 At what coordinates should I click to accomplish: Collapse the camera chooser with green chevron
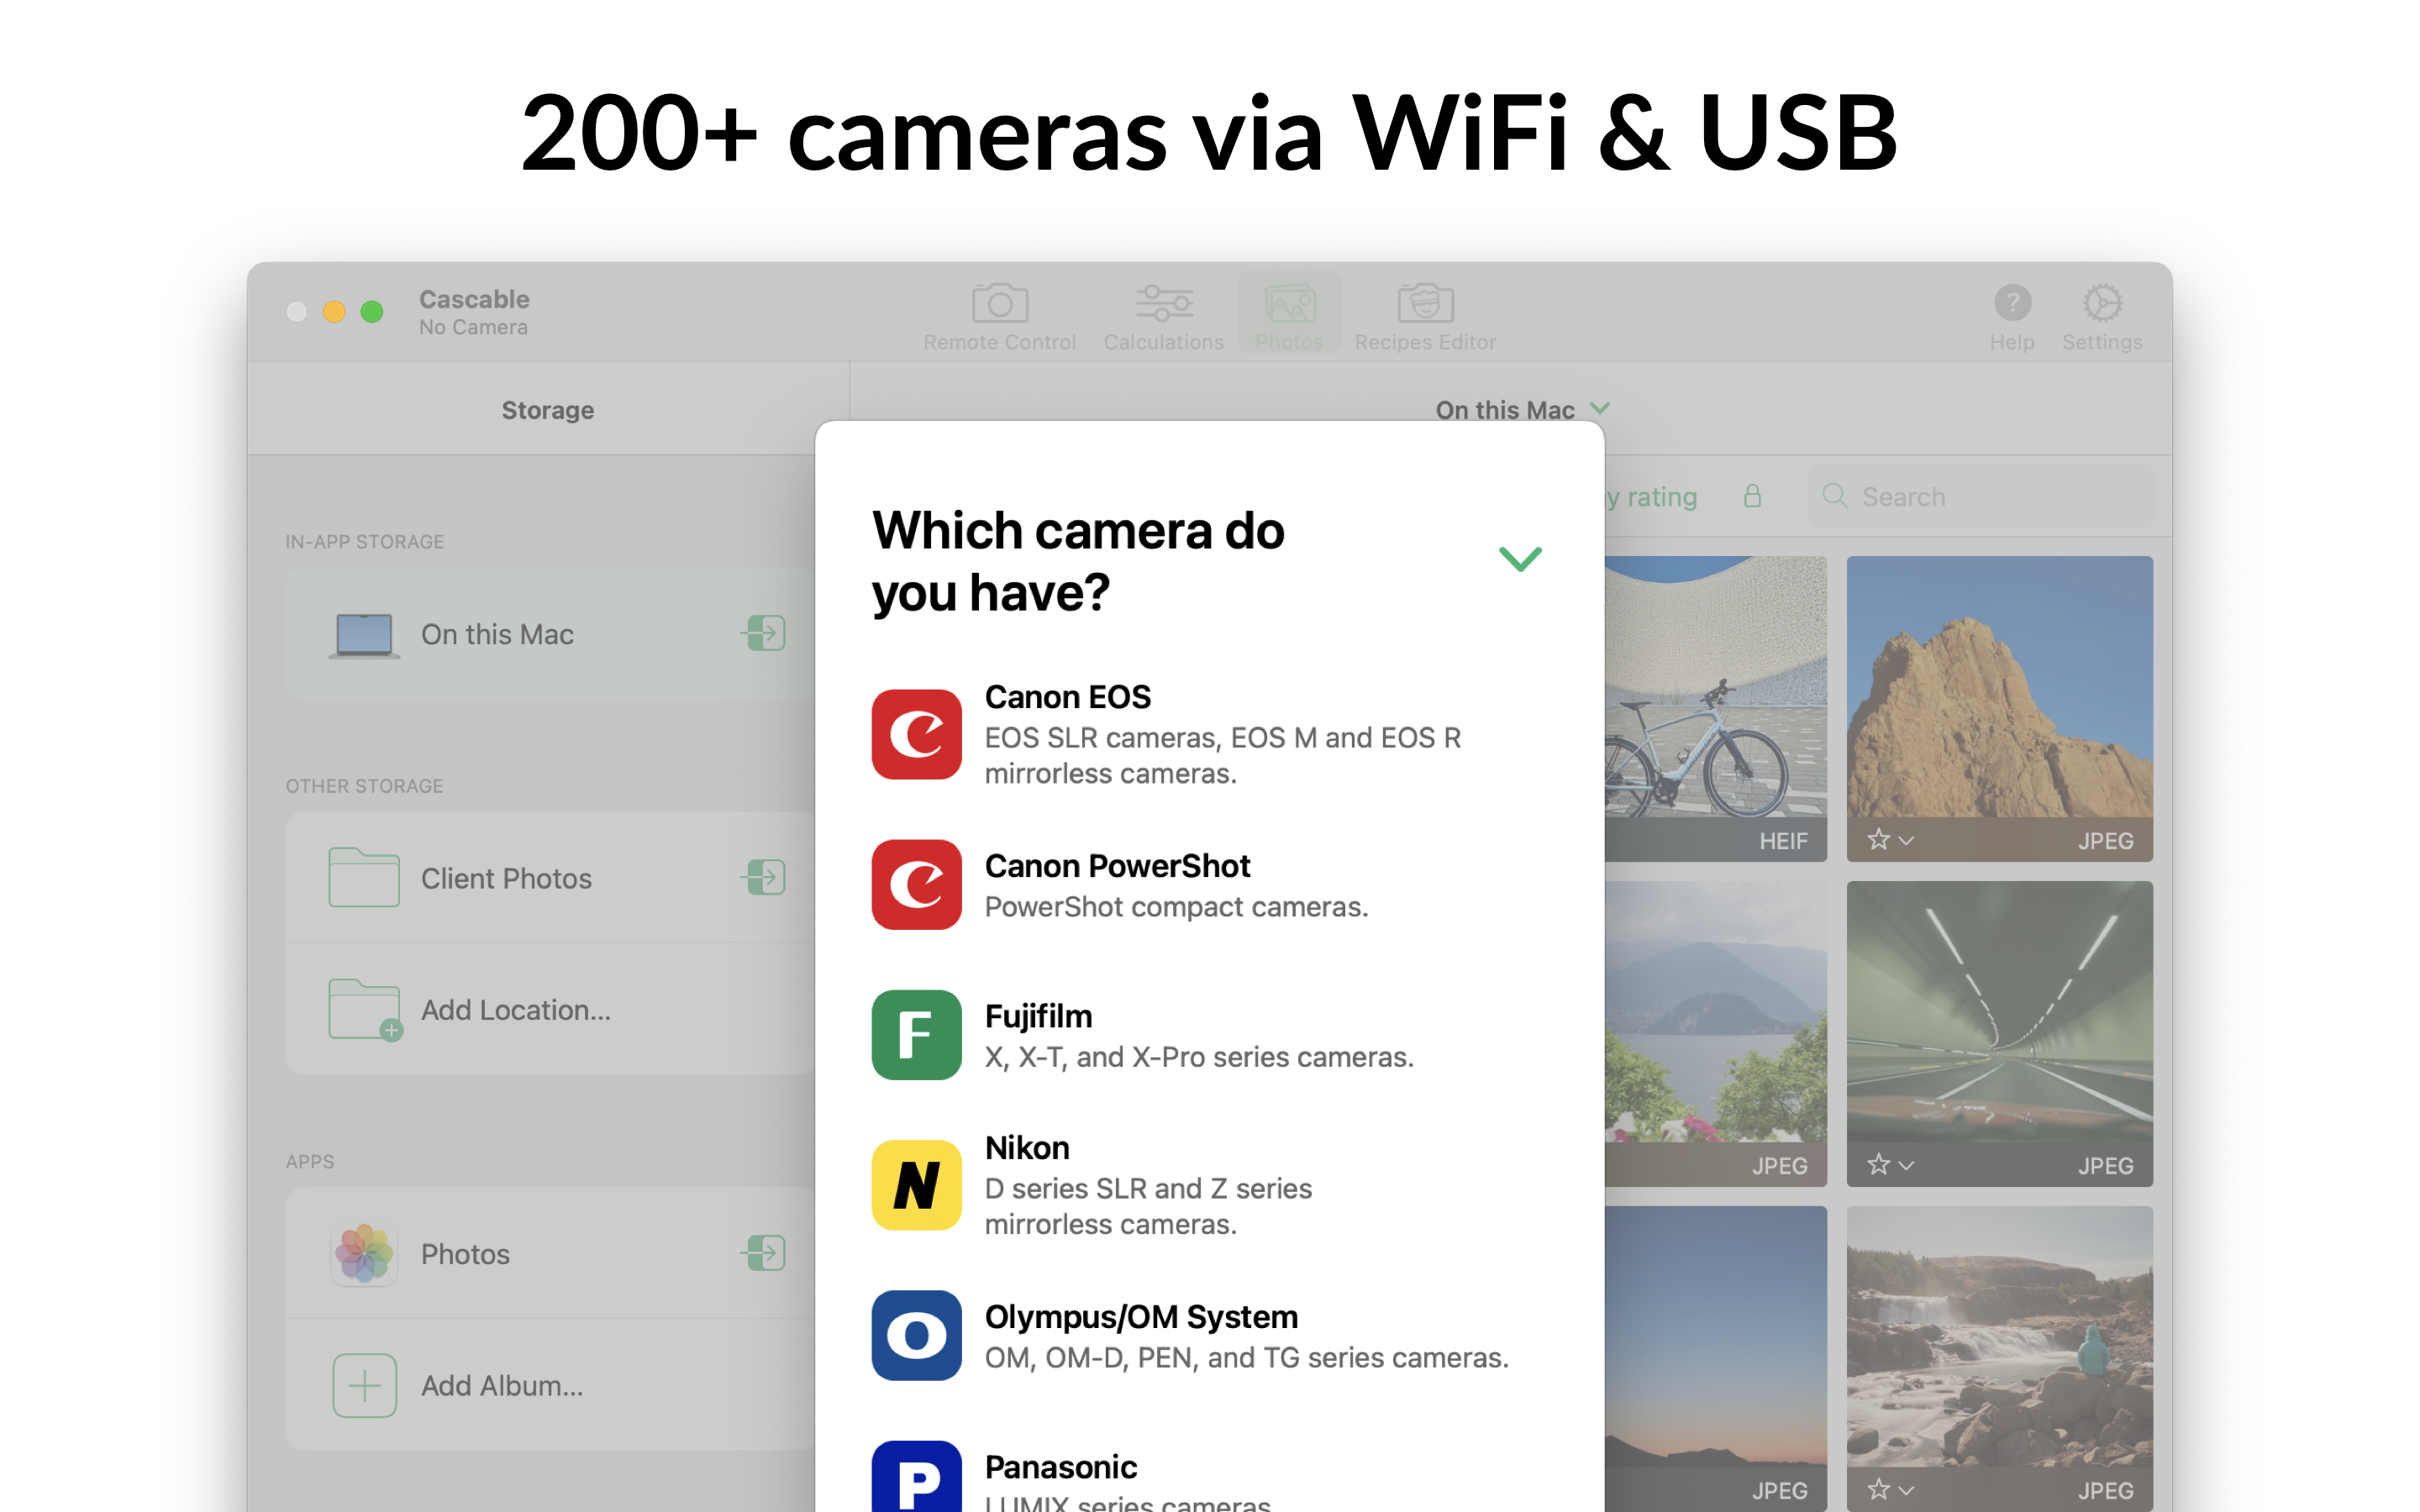click(1519, 558)
